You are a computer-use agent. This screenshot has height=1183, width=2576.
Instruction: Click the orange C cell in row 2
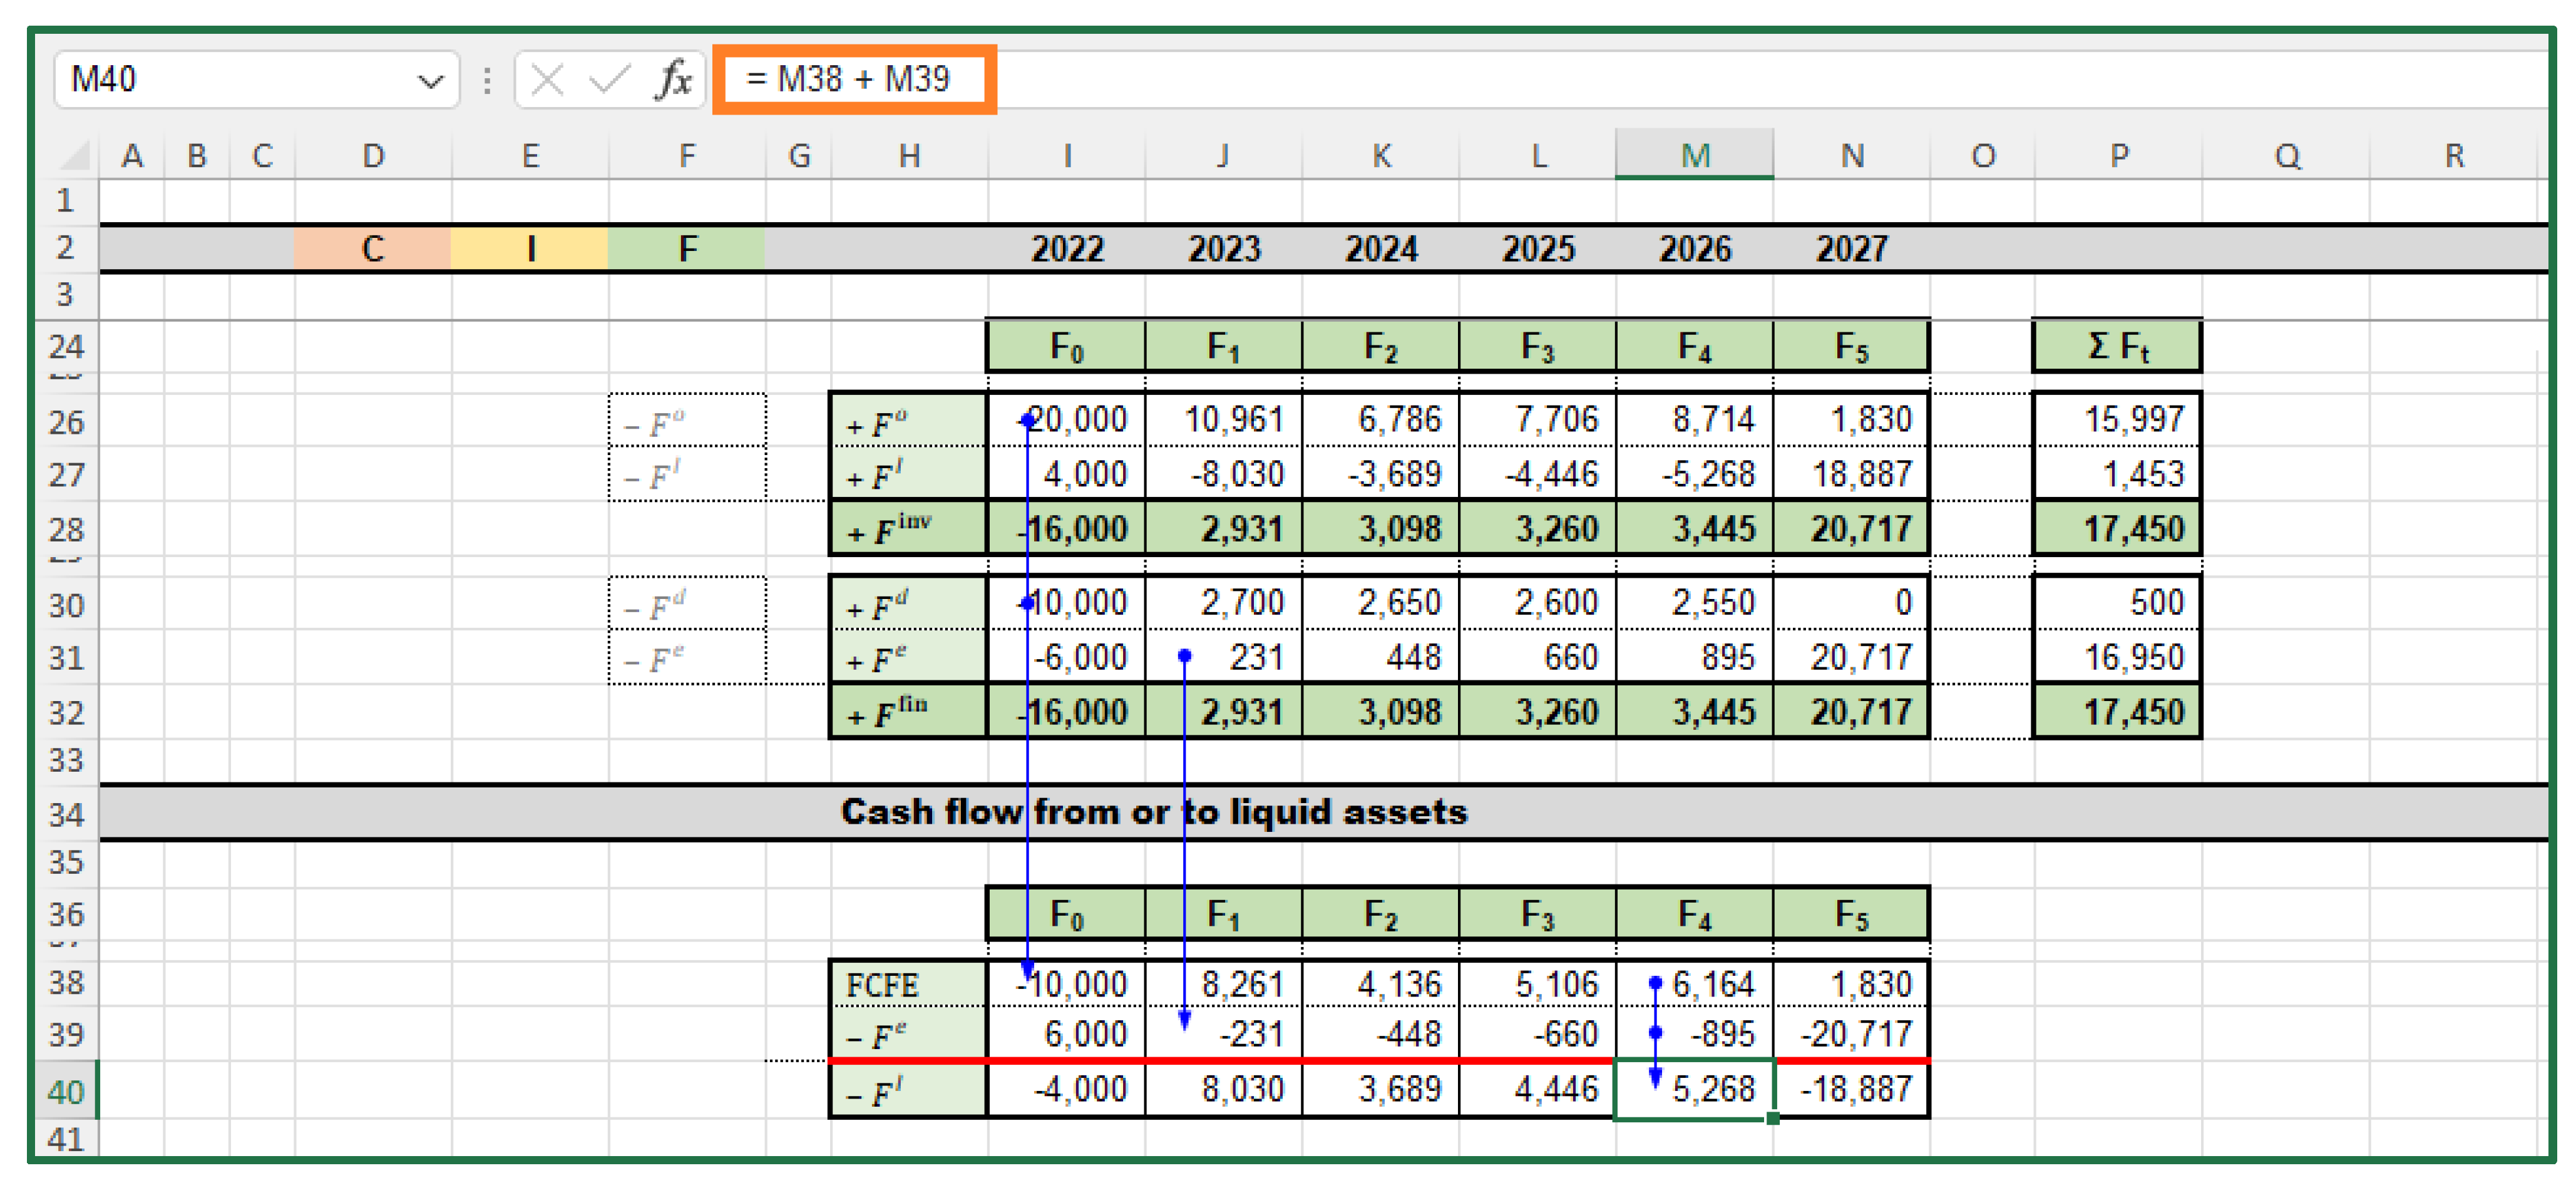pos(372,248)
